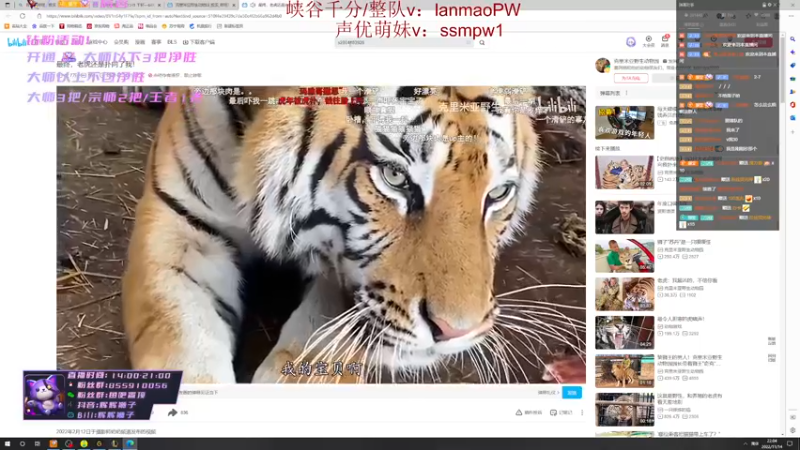
Task: Open the 漫画 navigation item
Action: click(x=140, y=42)
